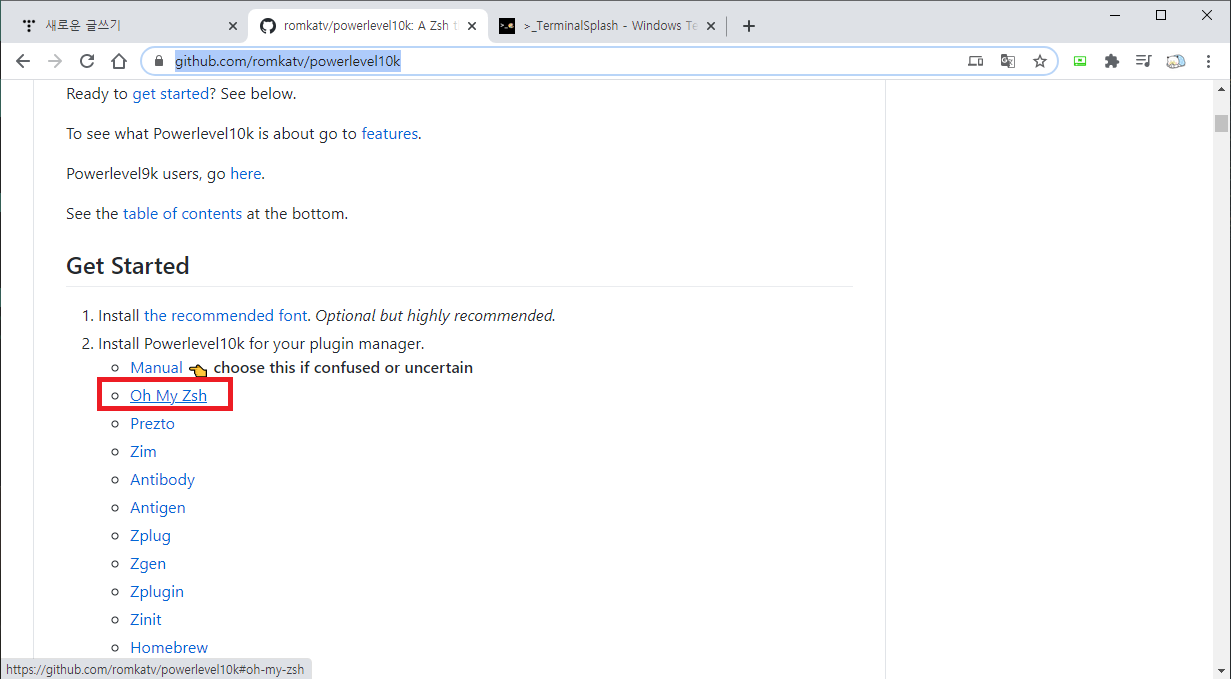Image resolution: width=1232 pixels, height=679 pixels.
Task: Open the Extensions puzzle piece menu
Action: click(x=1111, y=61)
